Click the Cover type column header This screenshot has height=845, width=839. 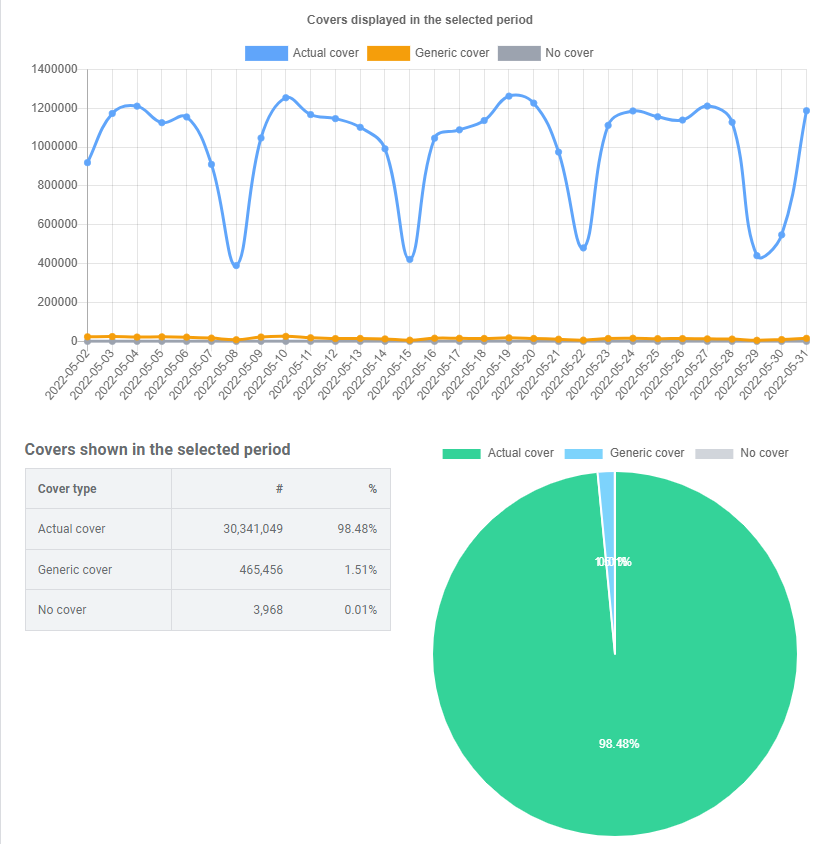[x=67, y=489]
